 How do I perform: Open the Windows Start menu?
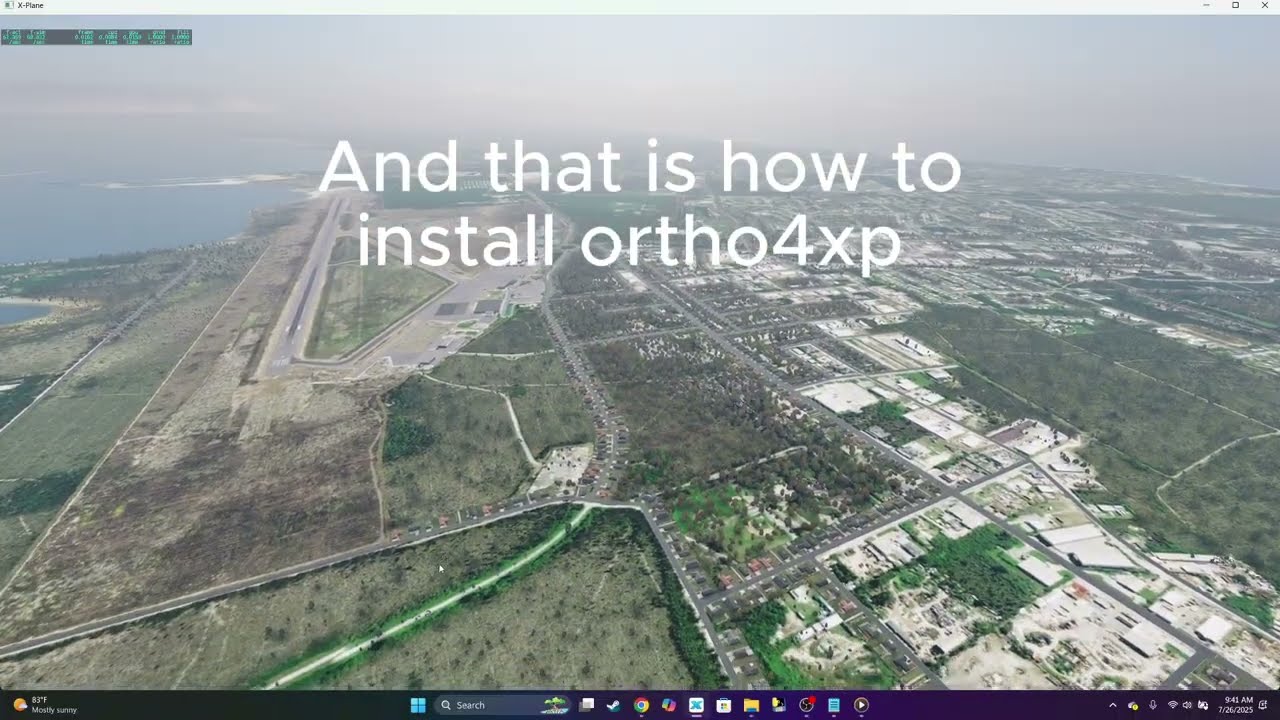coord(418,705)
